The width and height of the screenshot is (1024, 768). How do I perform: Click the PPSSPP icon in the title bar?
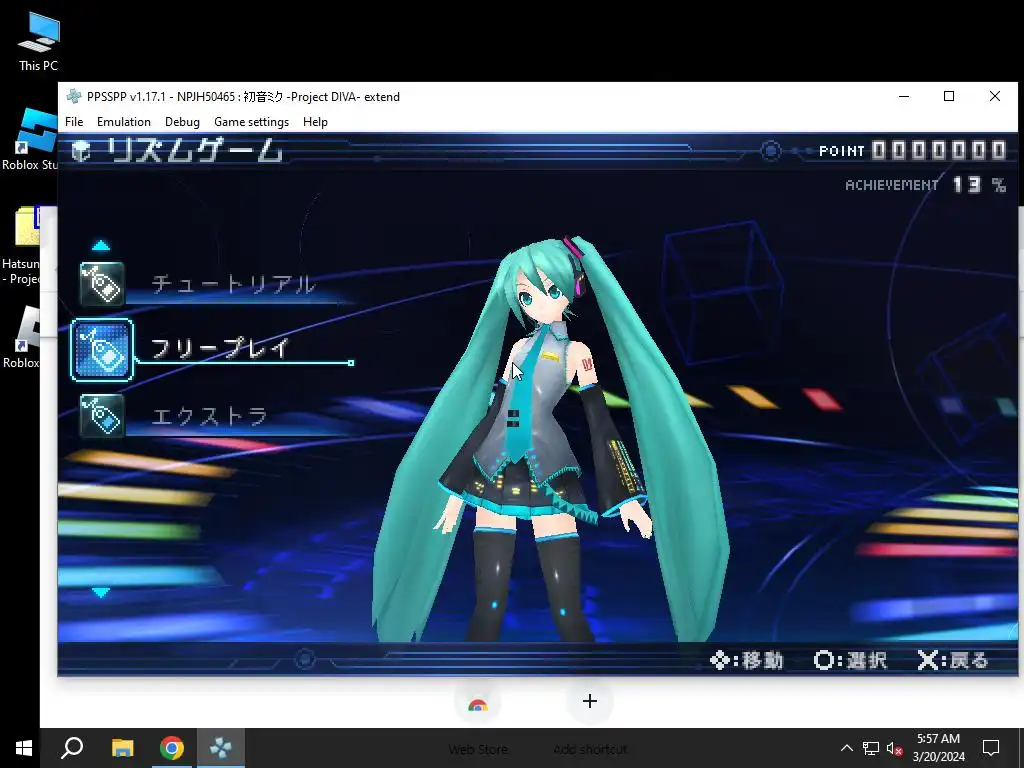click(x=74, y=97)
